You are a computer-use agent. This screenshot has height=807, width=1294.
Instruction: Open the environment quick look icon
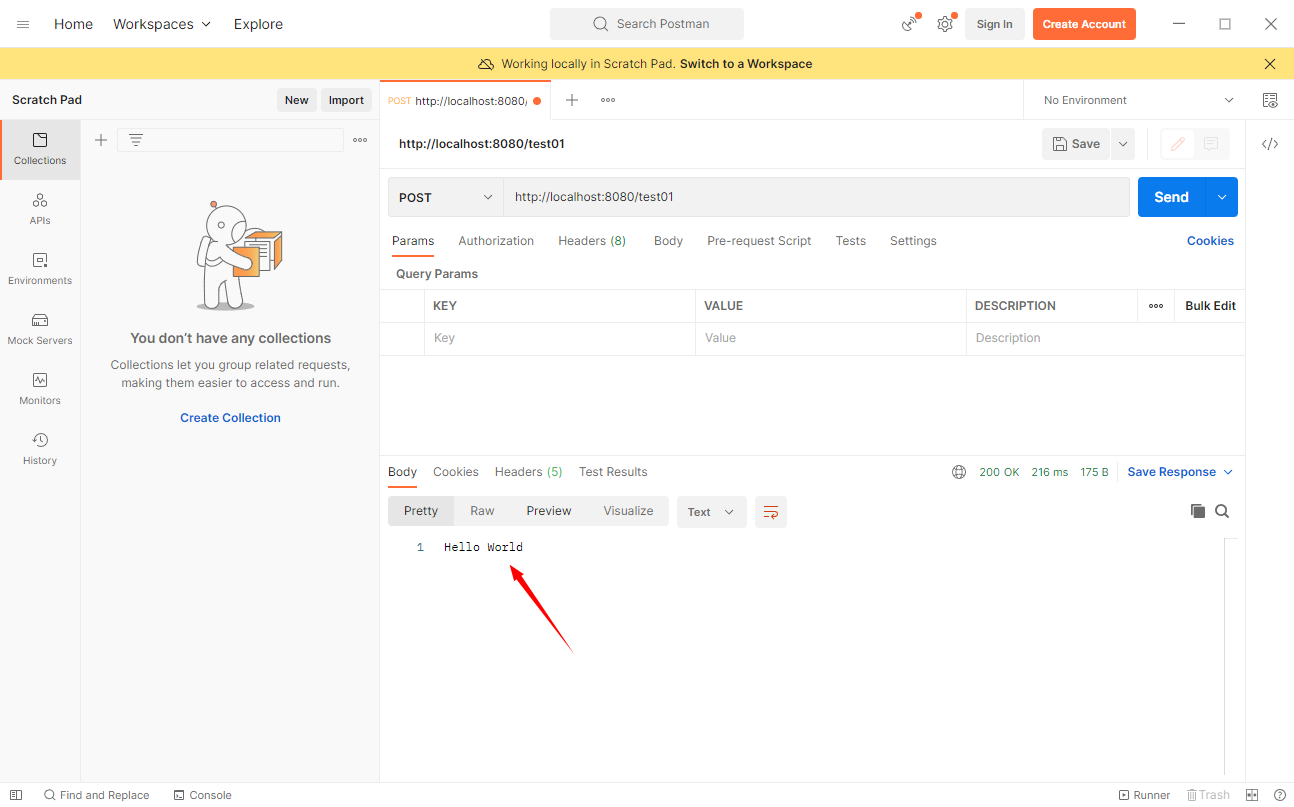pyautogui.click(x=1270, y=100)
